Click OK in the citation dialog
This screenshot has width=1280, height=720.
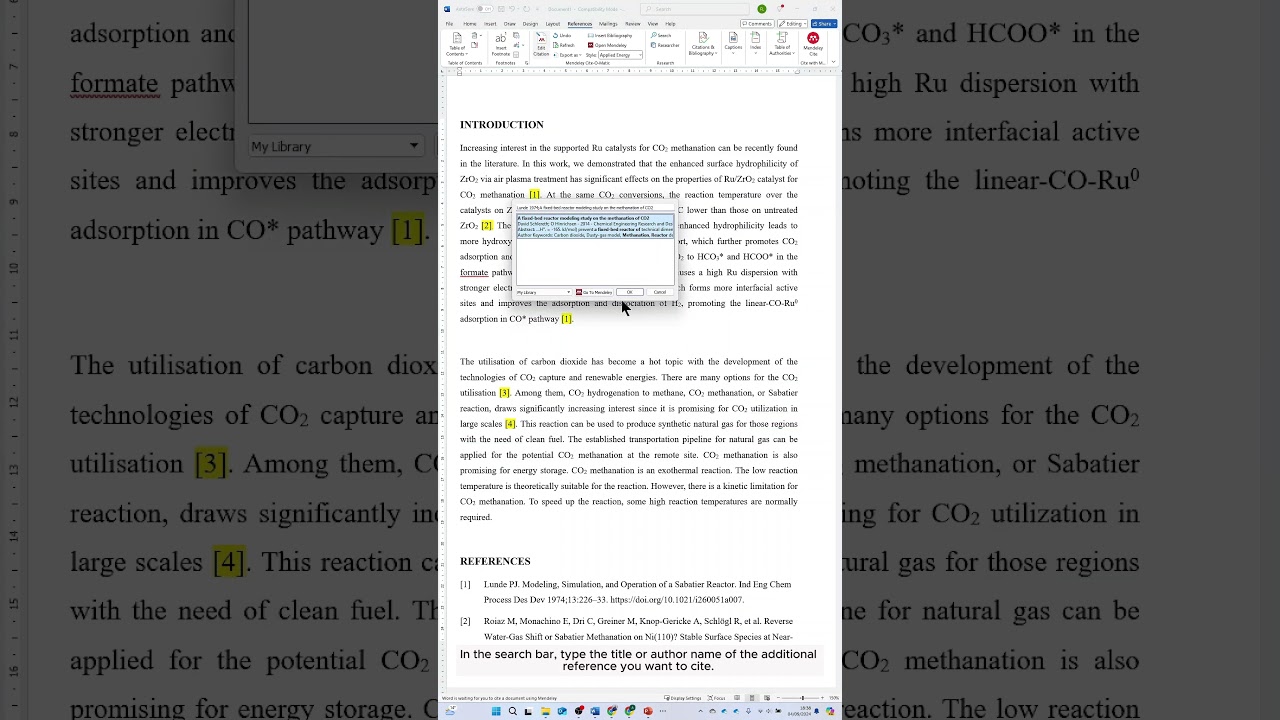tap(630, 292)
